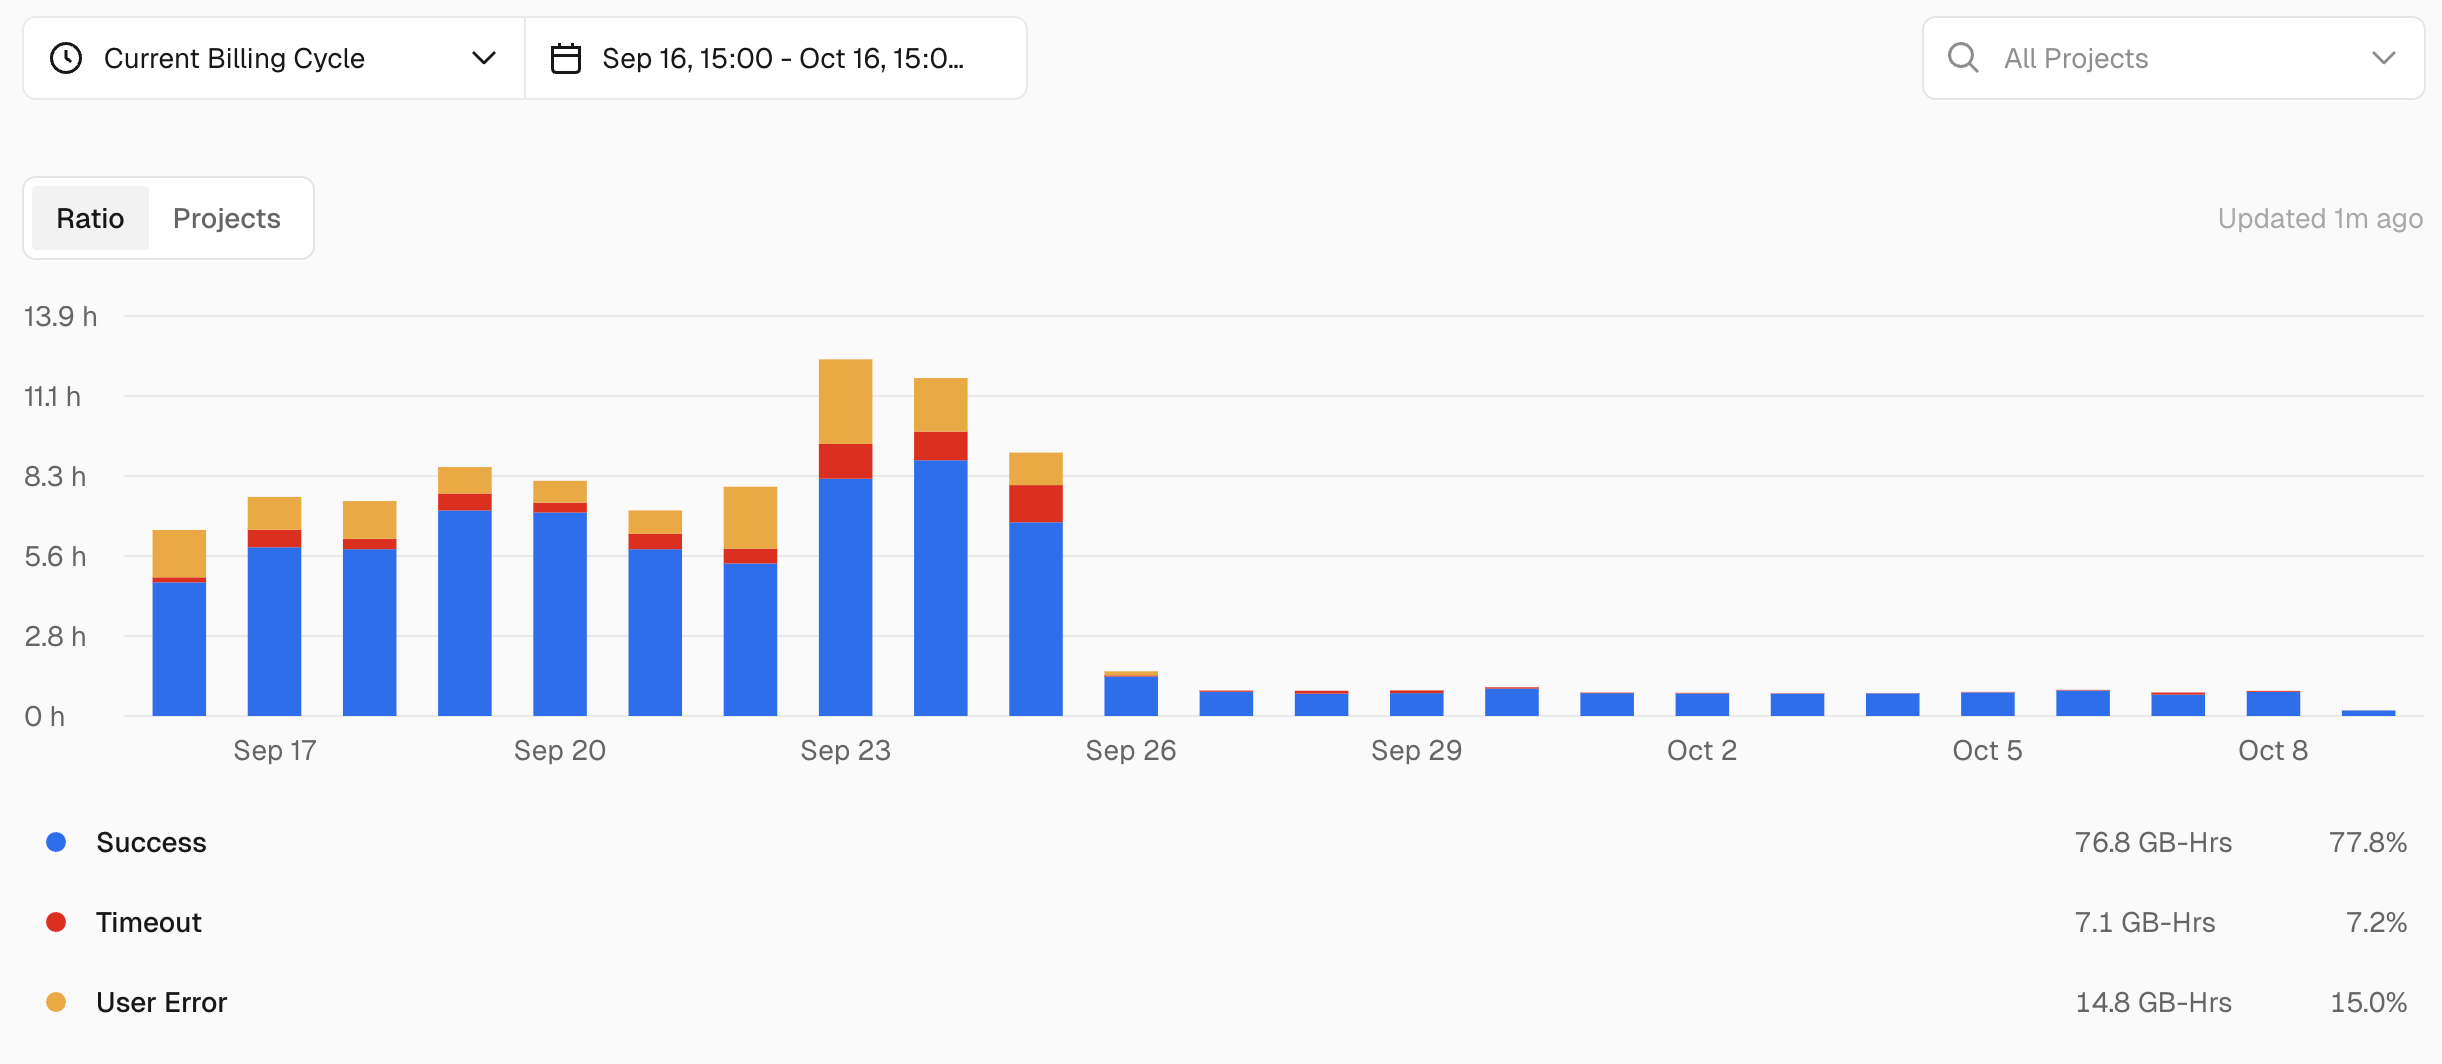Click the Sep 23 bar's orange segment

[x=845, y=401]
